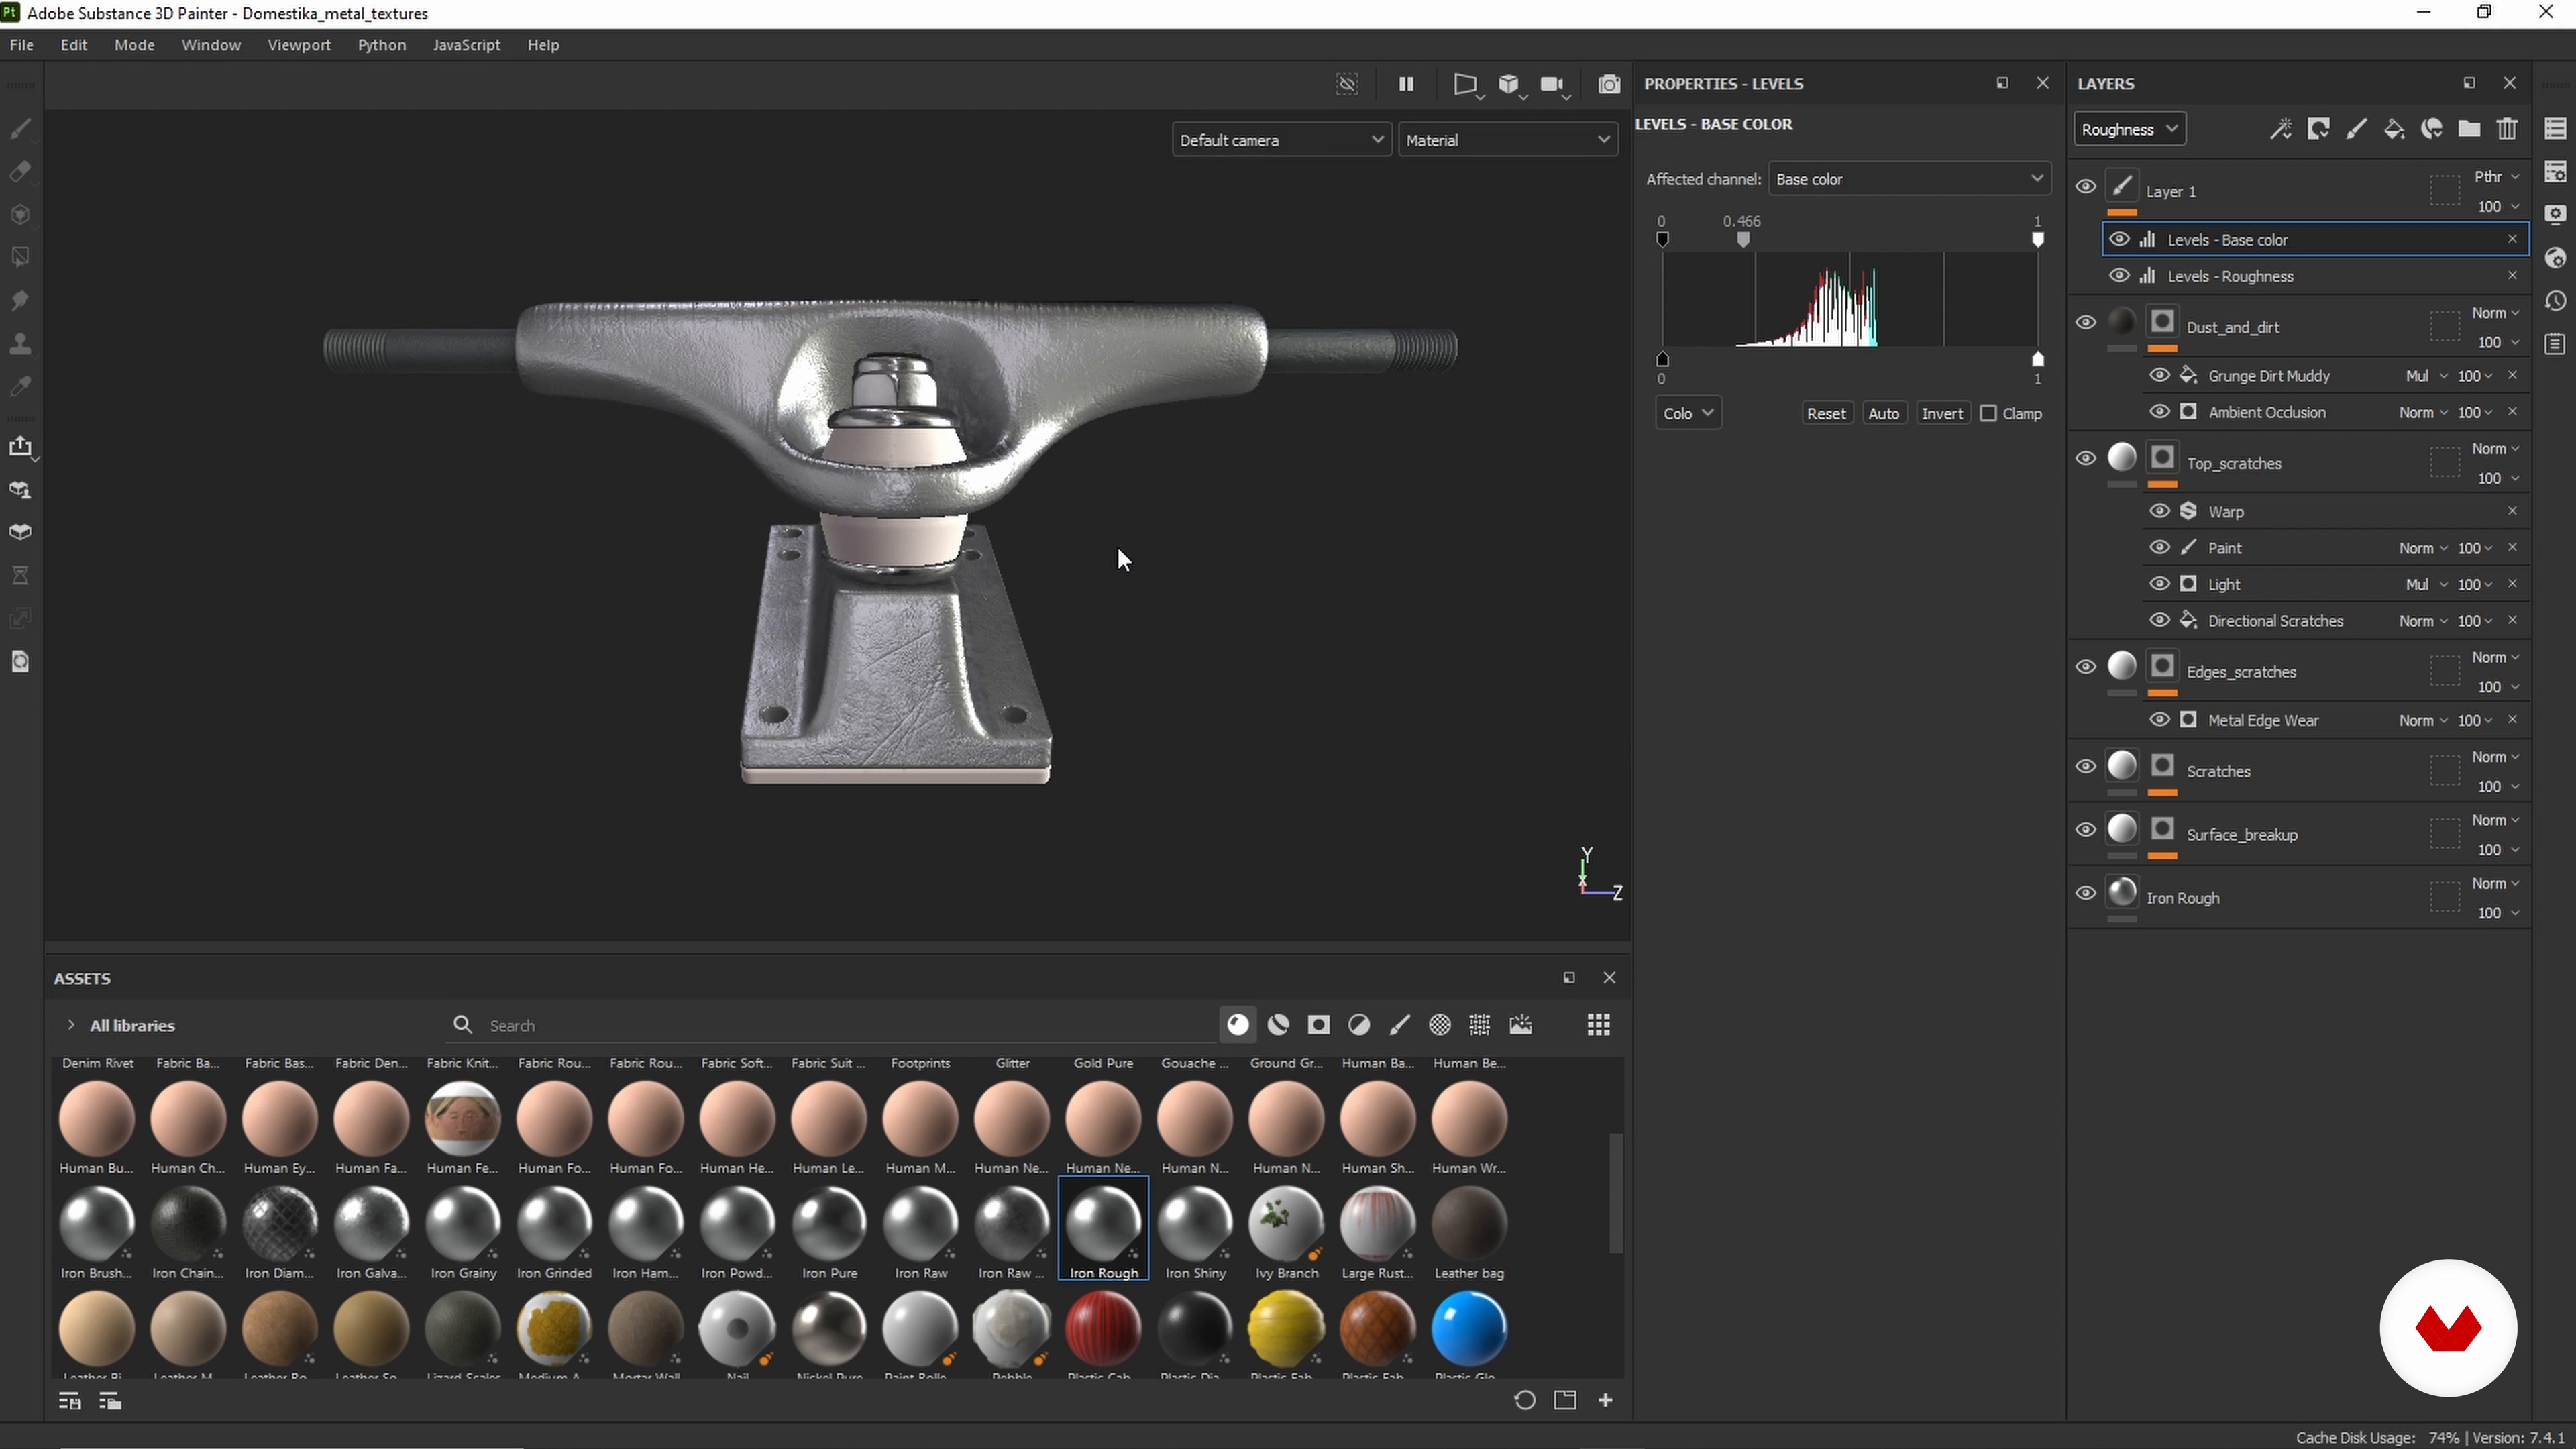The width and height of the screenshot is (2576, 1449).
Task: Filter Assets by brushes icon
Action: (1400, 1025)
